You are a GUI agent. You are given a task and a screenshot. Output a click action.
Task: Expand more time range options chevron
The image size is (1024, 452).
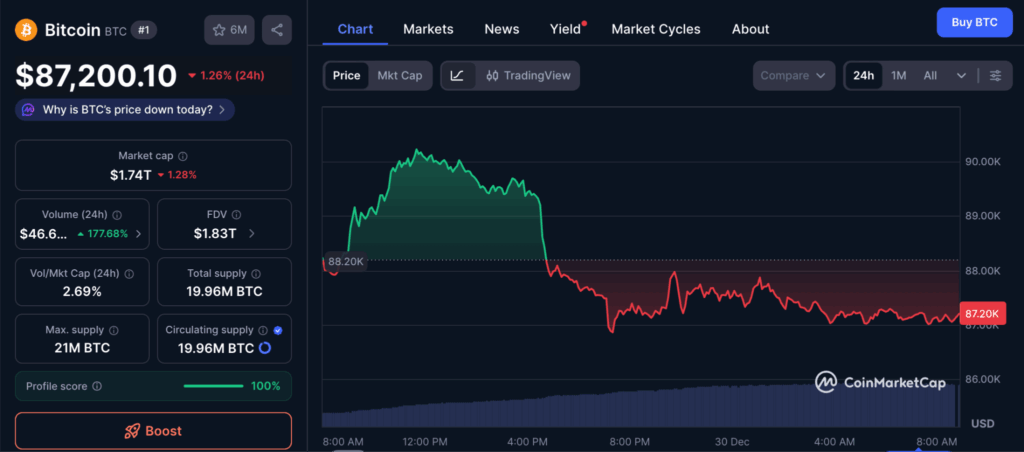[x=961, y=76]
